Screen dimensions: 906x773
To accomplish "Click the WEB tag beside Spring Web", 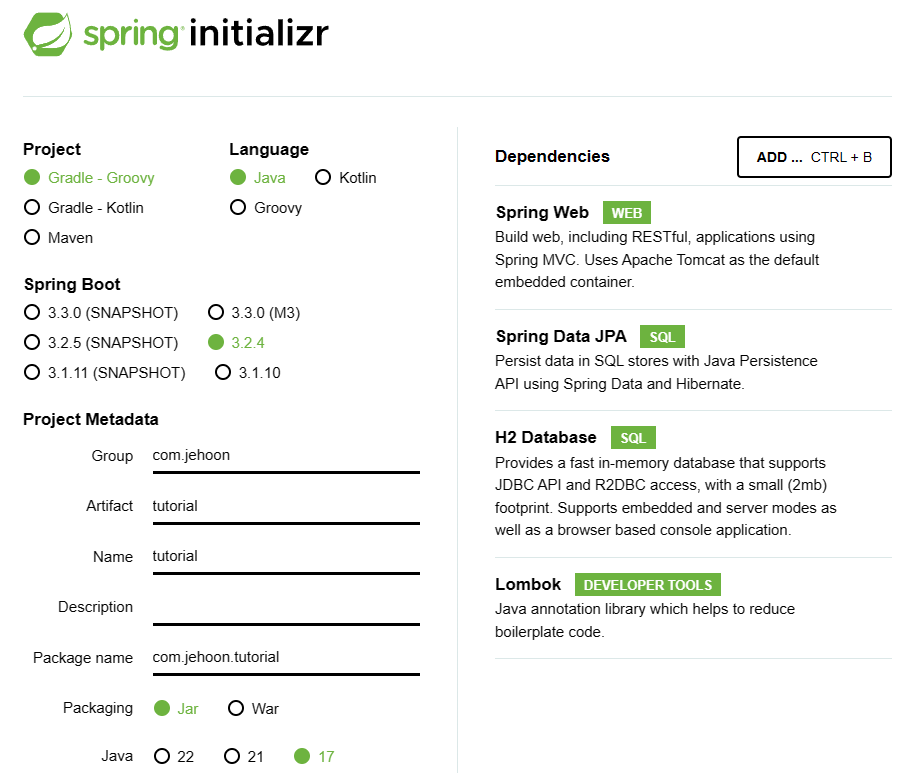I will [626, 213].
